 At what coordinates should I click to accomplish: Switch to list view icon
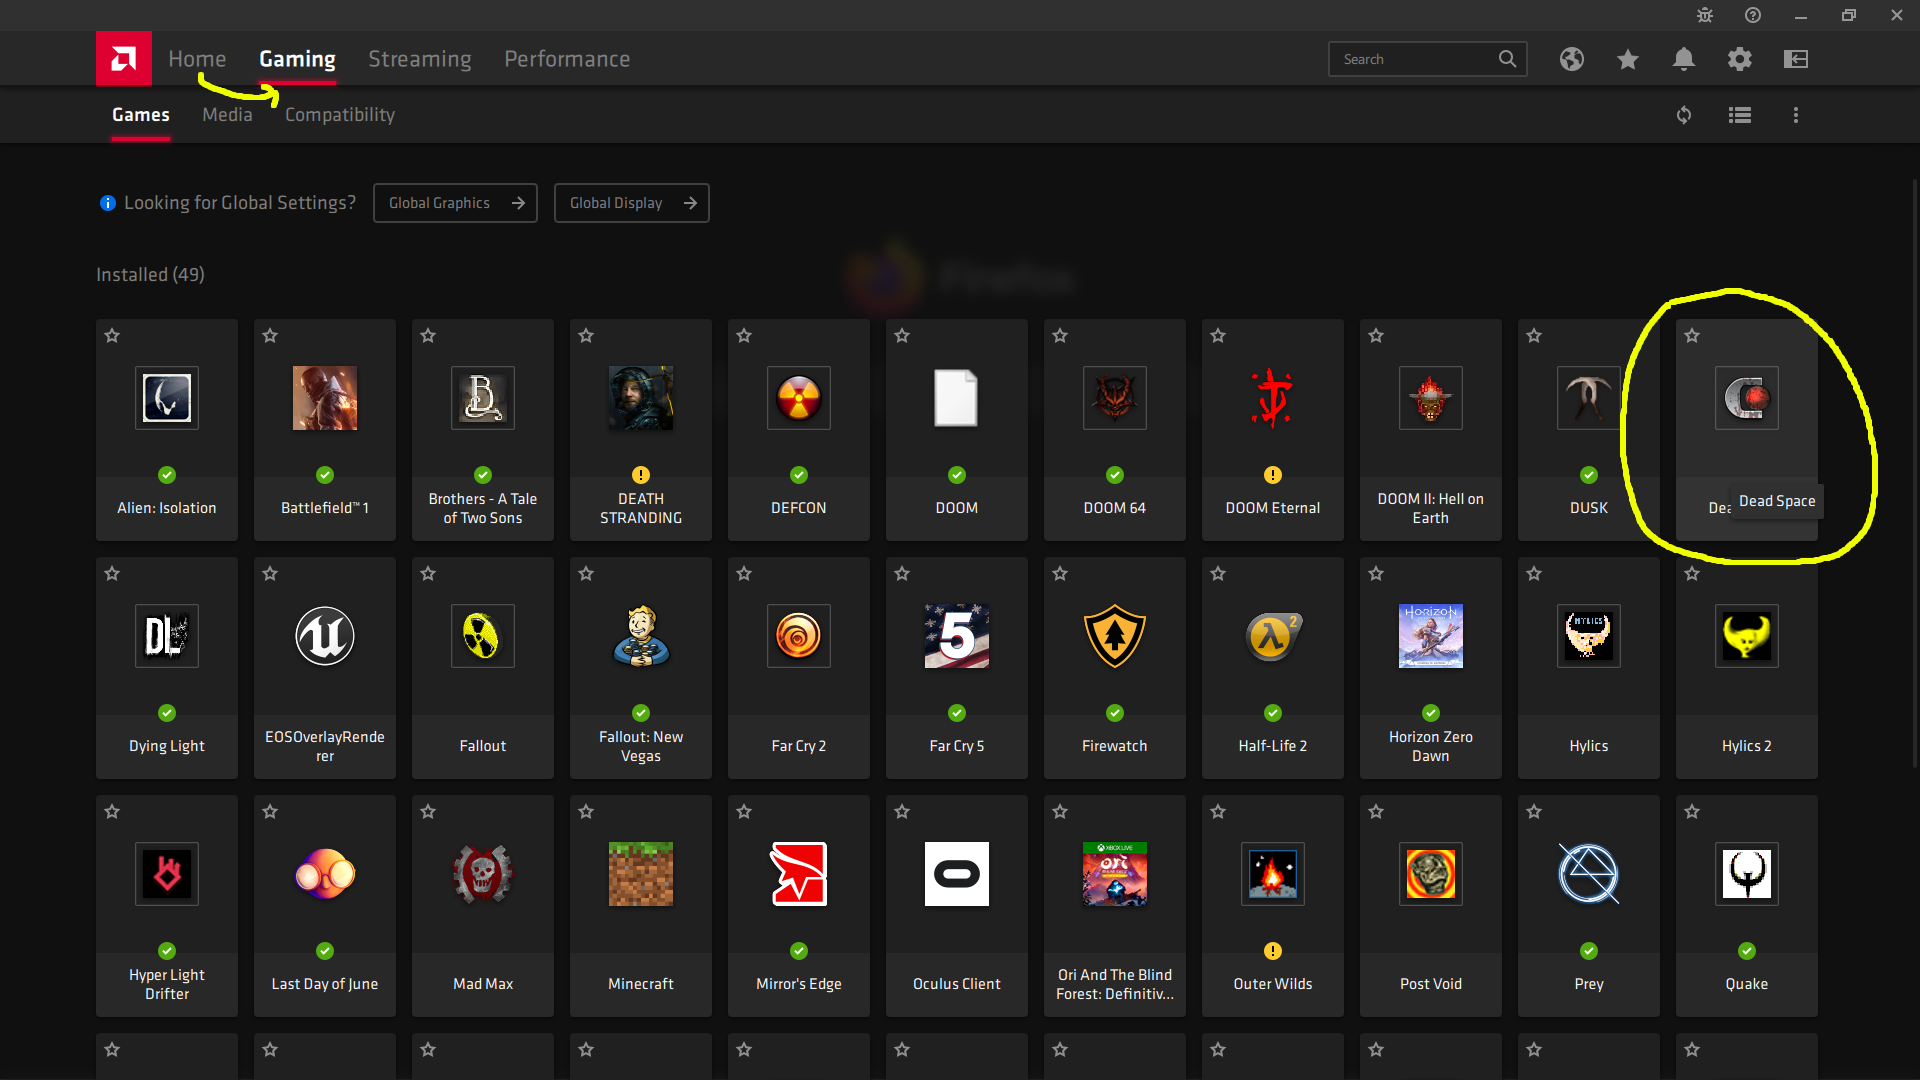1740,115
